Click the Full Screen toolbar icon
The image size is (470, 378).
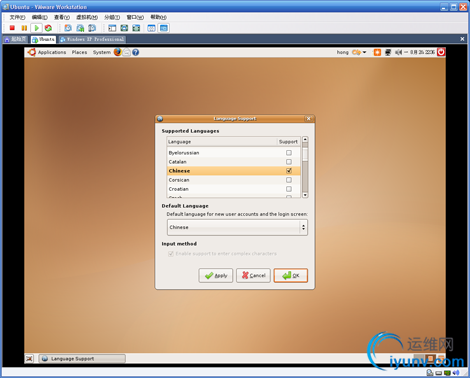click(x=136, y=28)
